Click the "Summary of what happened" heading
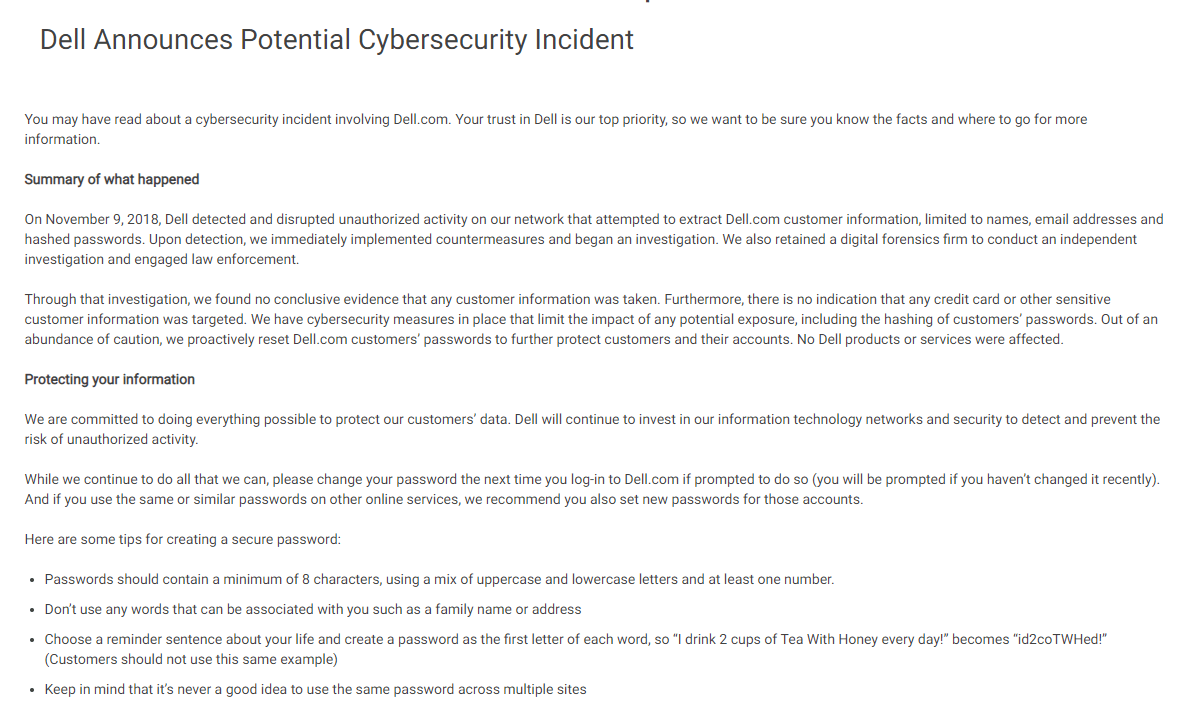 tap(112, 180)
